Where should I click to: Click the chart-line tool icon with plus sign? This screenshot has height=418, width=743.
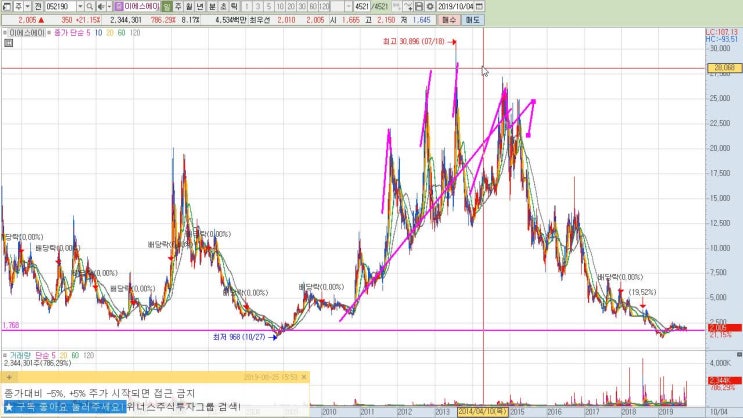point(408,7)
